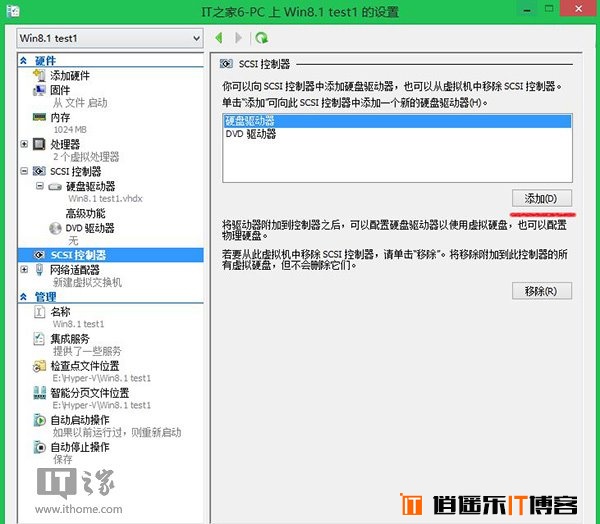Screen dimensions: 600x524
Task: Select 硬盘驱动器 in the left tree
Action: (x=90, y=186)
